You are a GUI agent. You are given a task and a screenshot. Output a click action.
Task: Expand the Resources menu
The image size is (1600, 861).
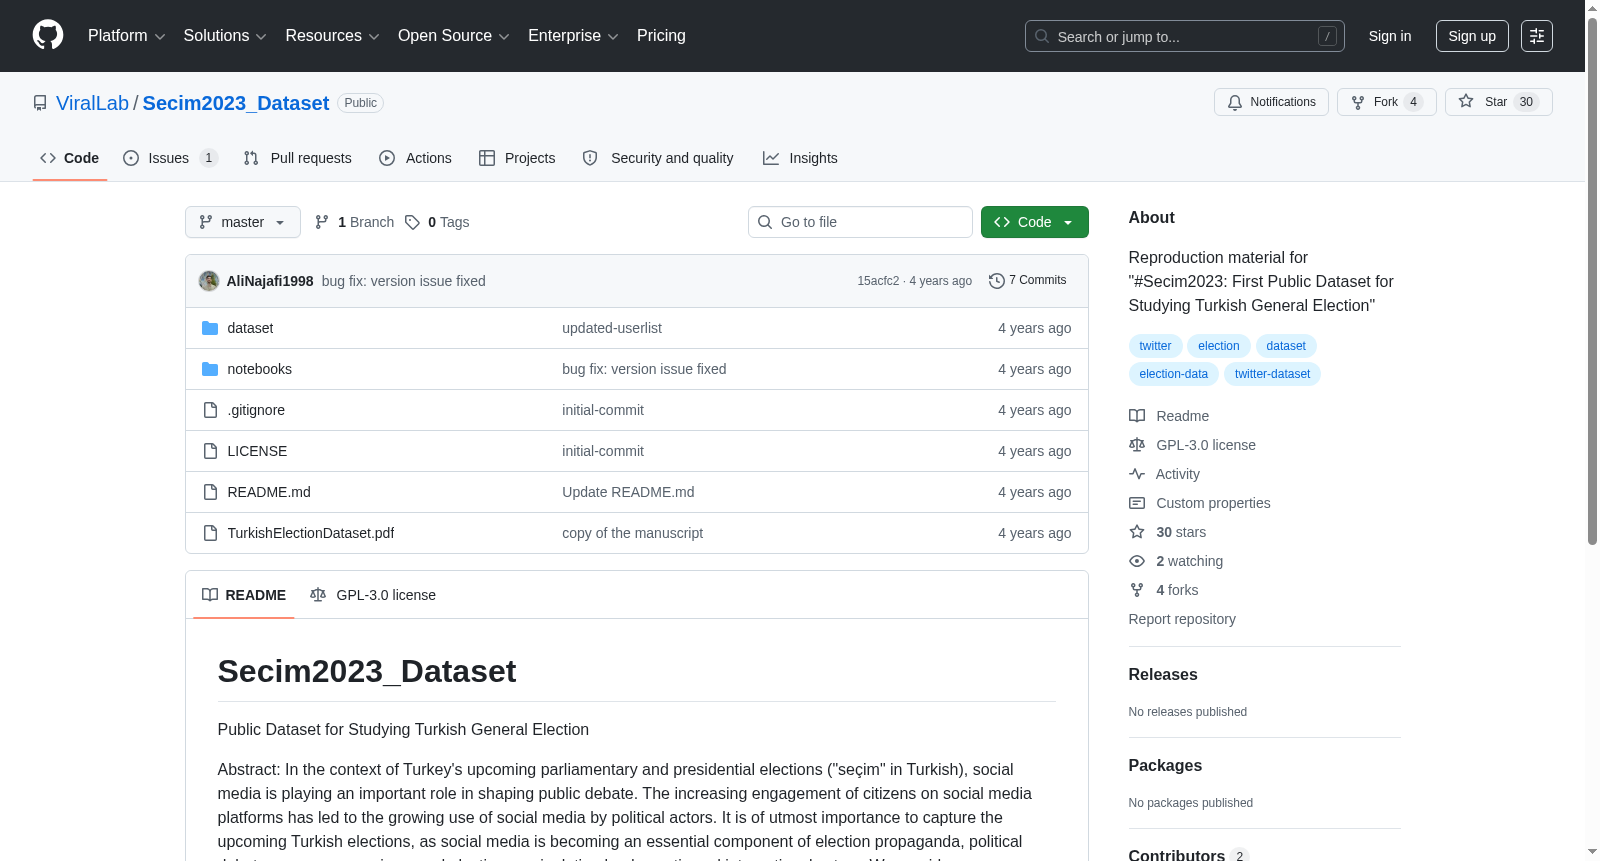(x=332, y=36)
